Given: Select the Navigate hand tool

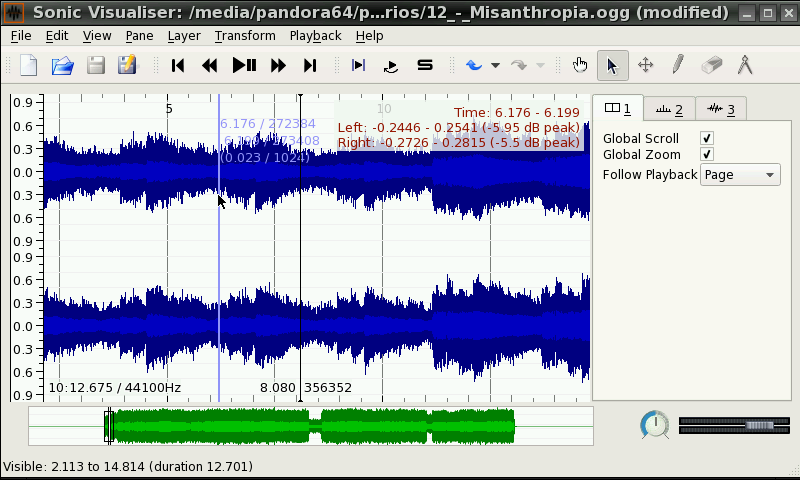Looking at the screenshot, I should (580, 66).
